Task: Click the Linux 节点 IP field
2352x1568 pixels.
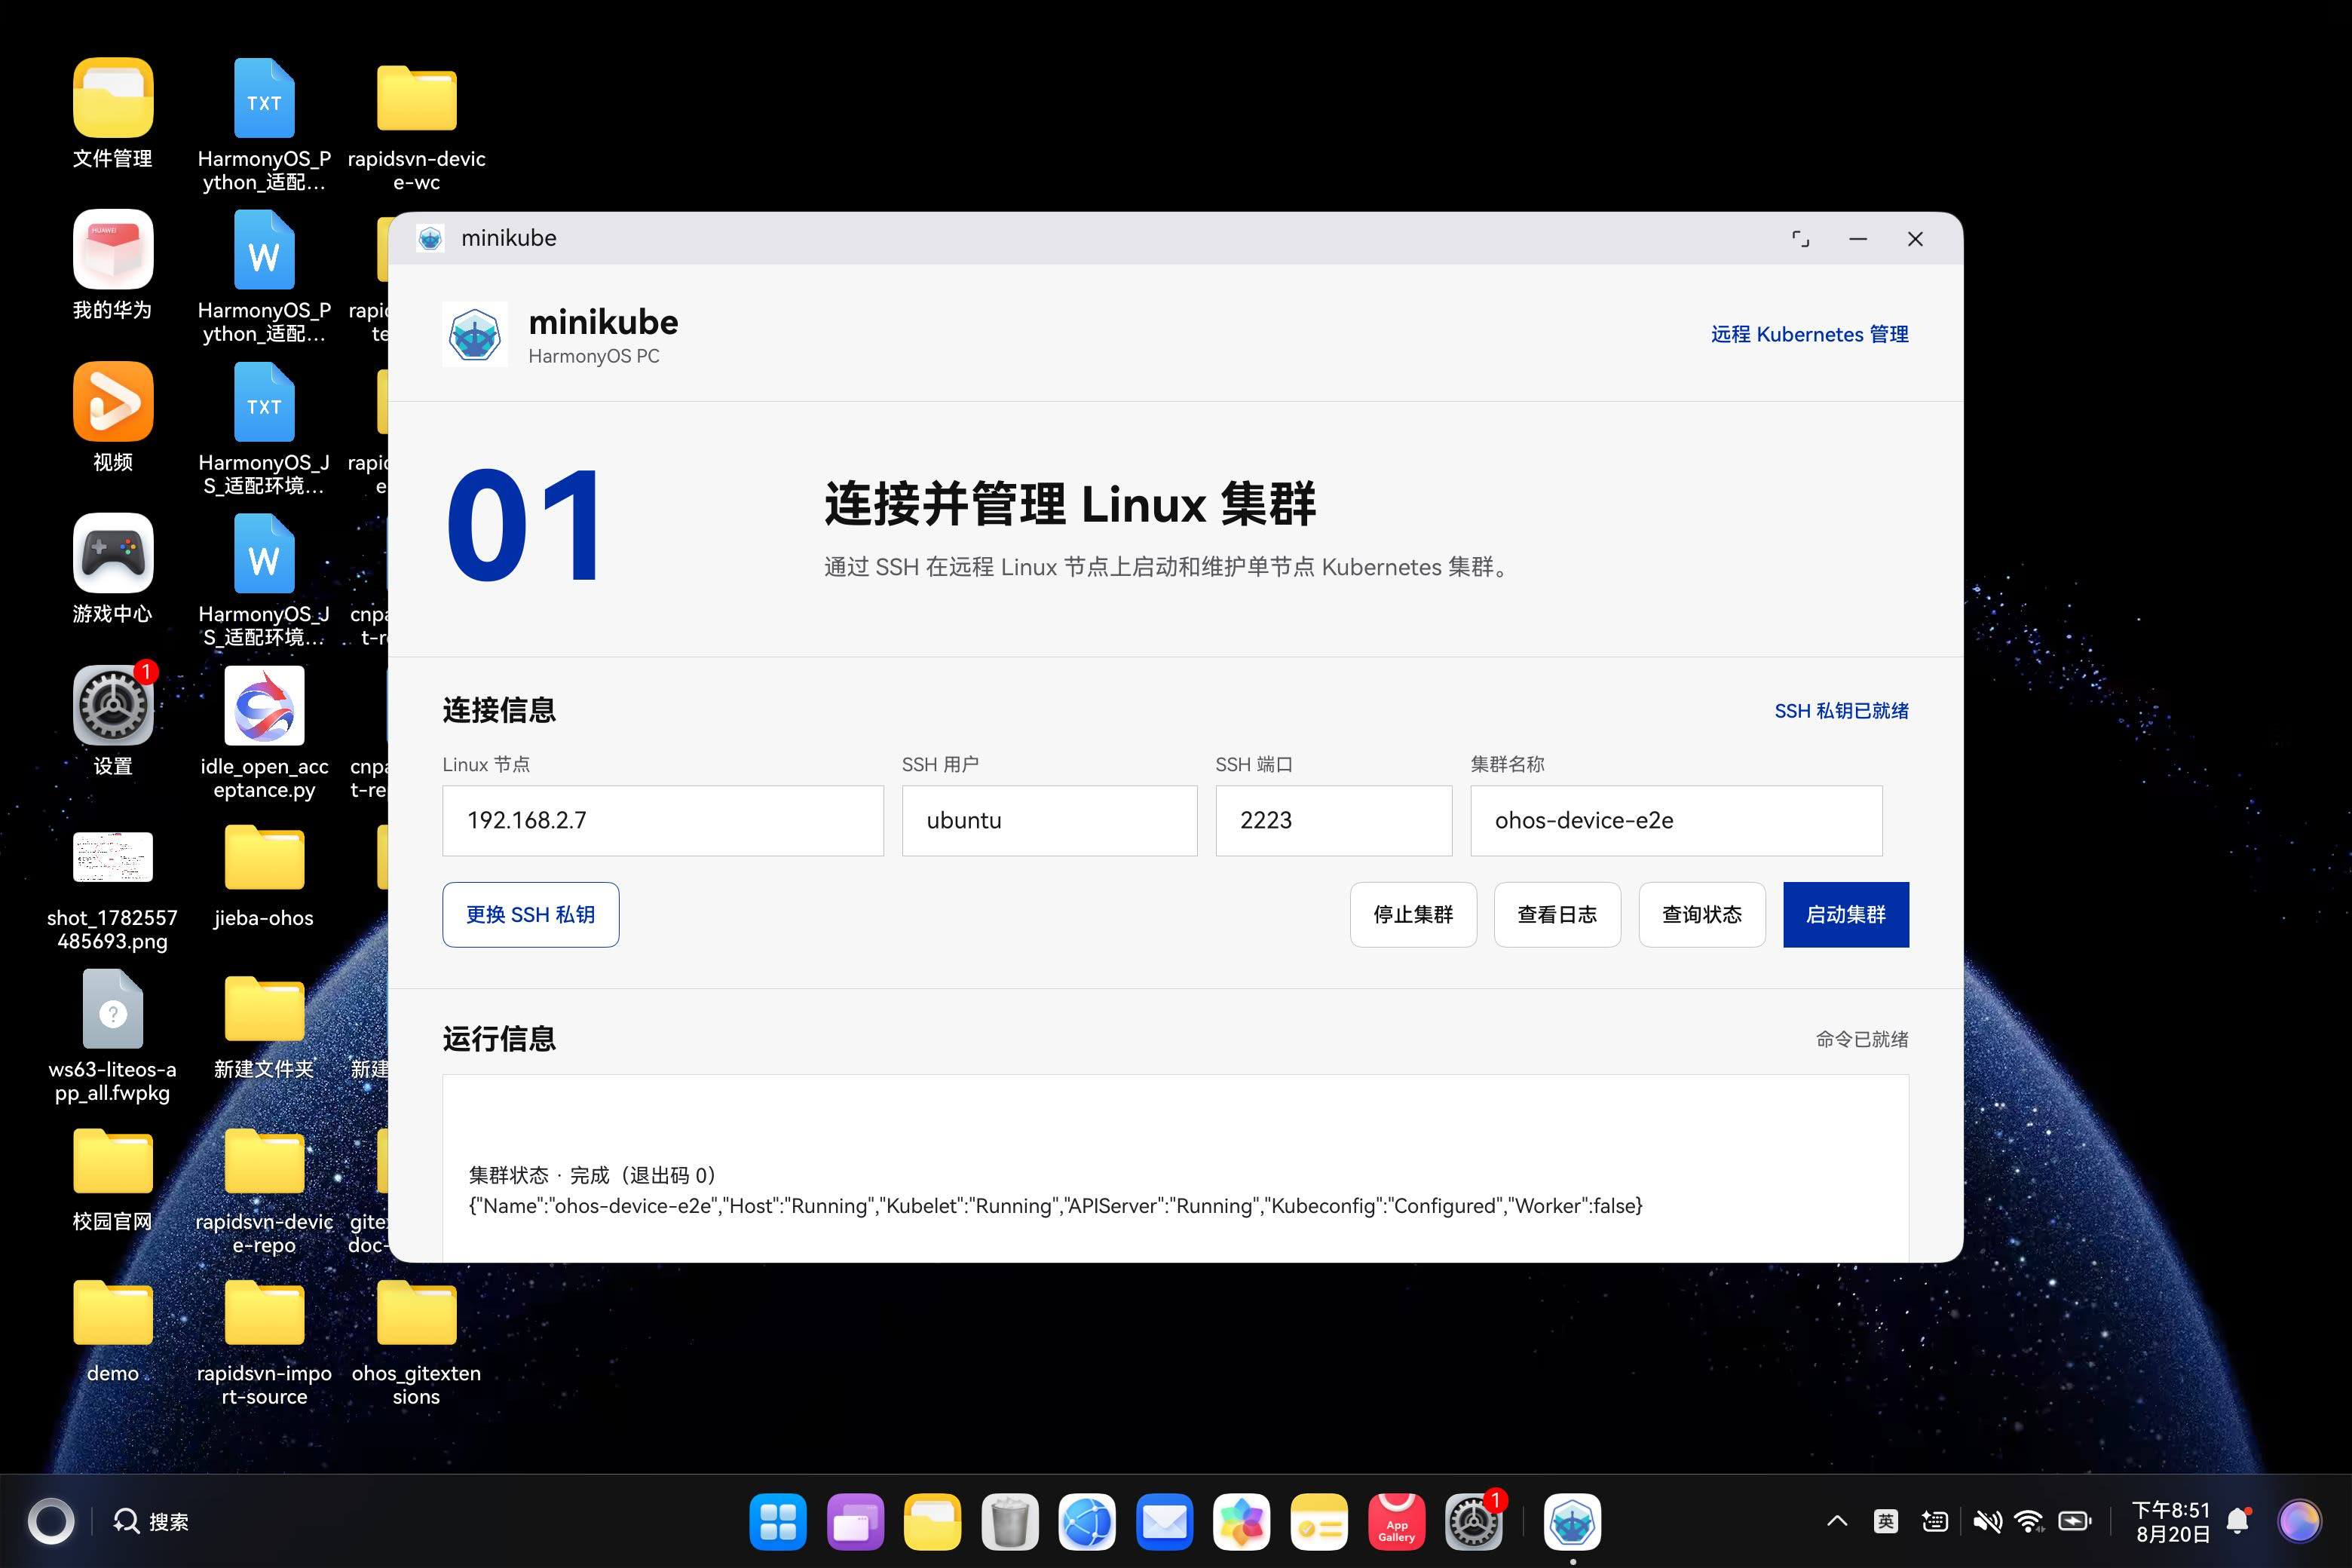Action: coord(663,821)
